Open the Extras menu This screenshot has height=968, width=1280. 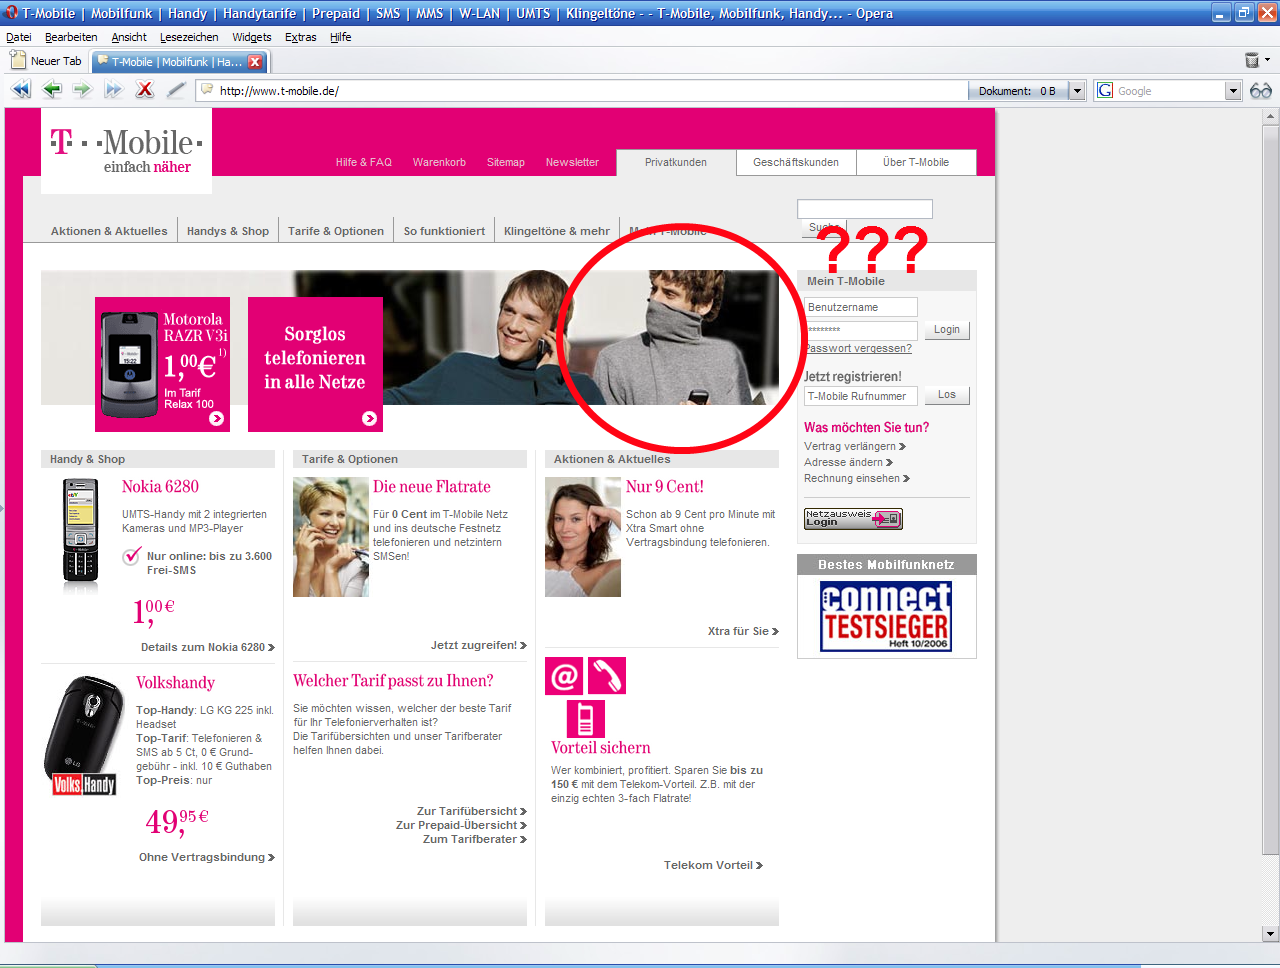pos(300,37)
